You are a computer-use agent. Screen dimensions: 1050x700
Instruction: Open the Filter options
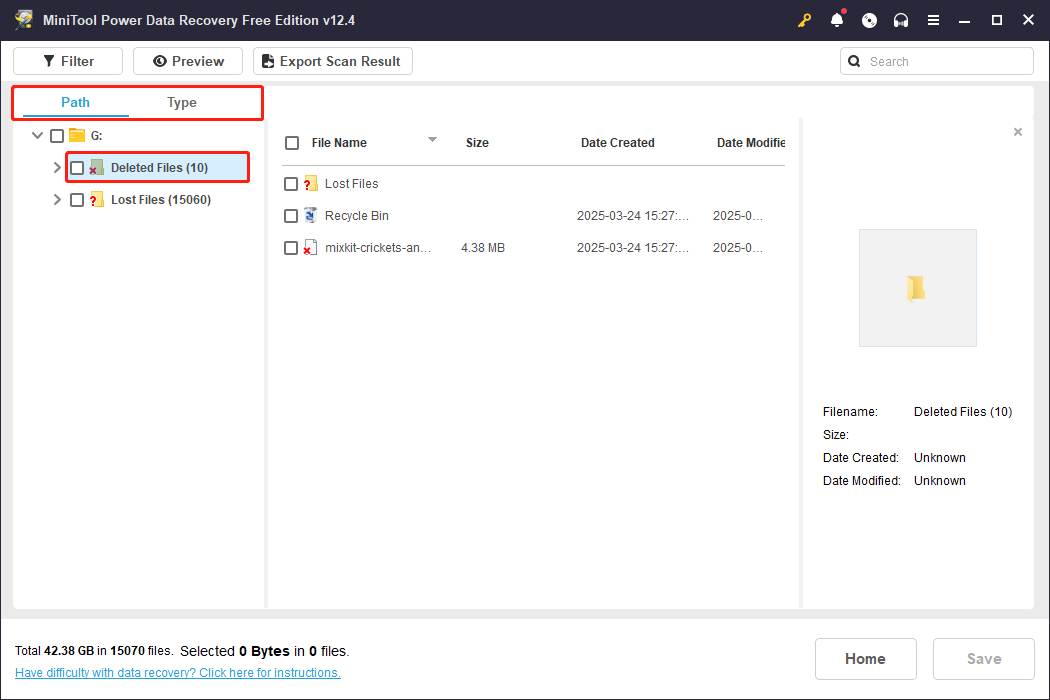click(x=68, y=61)
